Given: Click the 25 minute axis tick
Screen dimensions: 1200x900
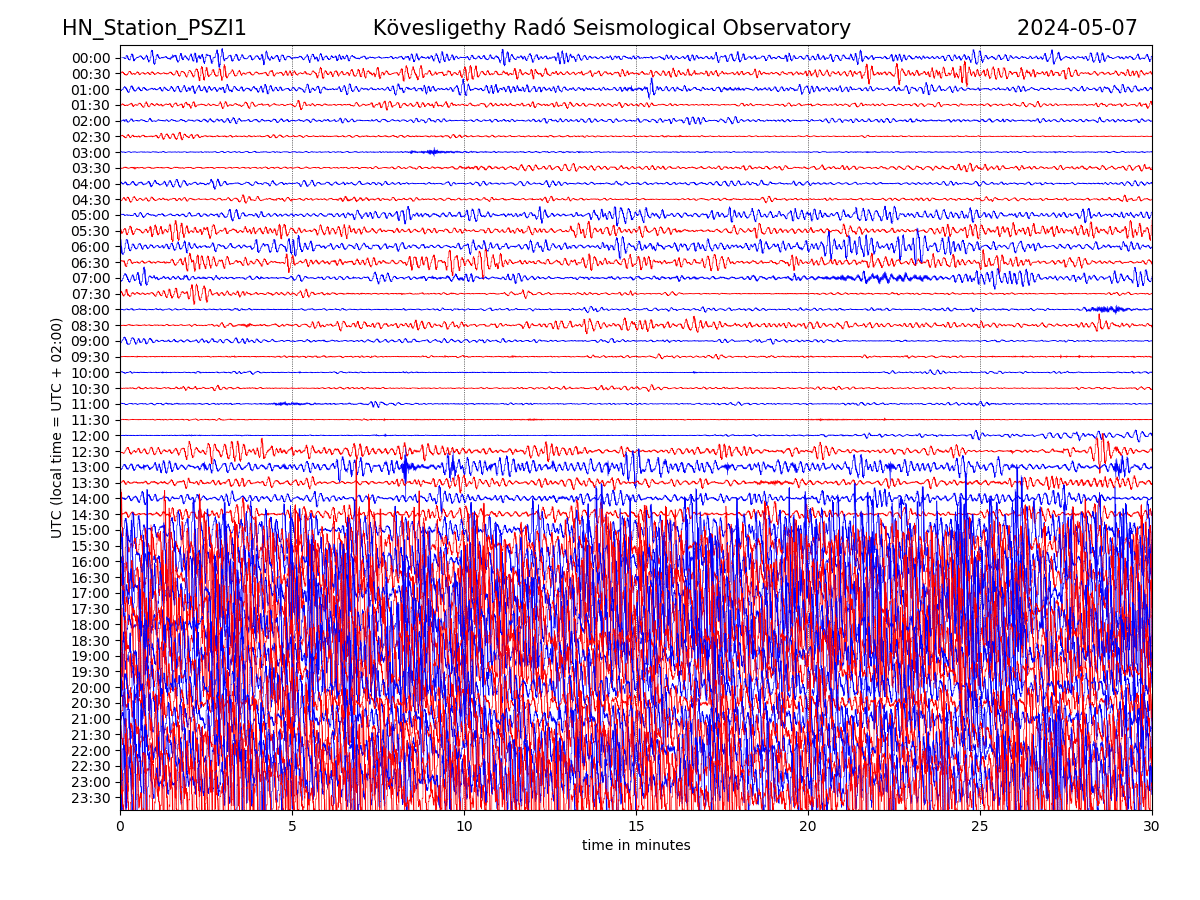Looking at the screenshot, I should (x=980, y=827).
